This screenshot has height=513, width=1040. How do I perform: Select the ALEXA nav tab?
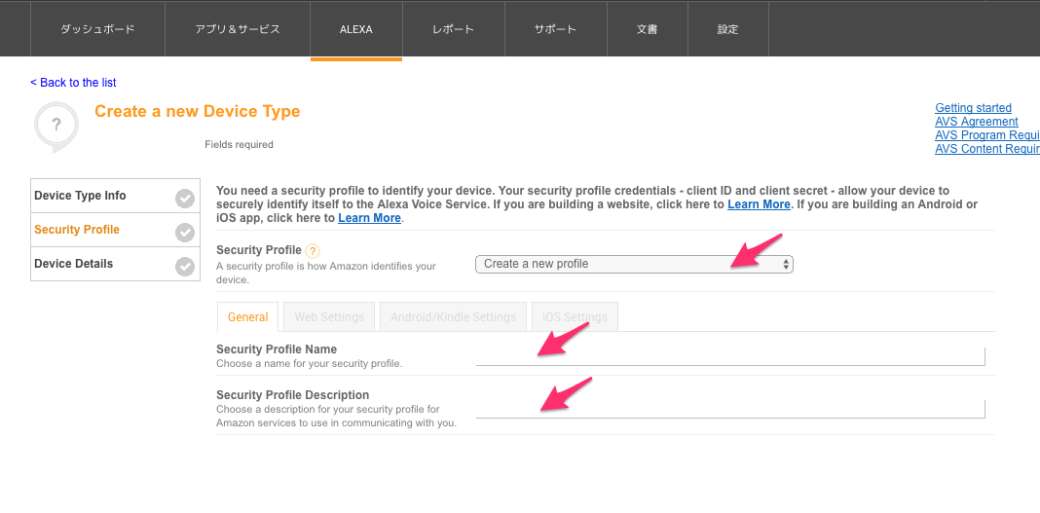356,29
